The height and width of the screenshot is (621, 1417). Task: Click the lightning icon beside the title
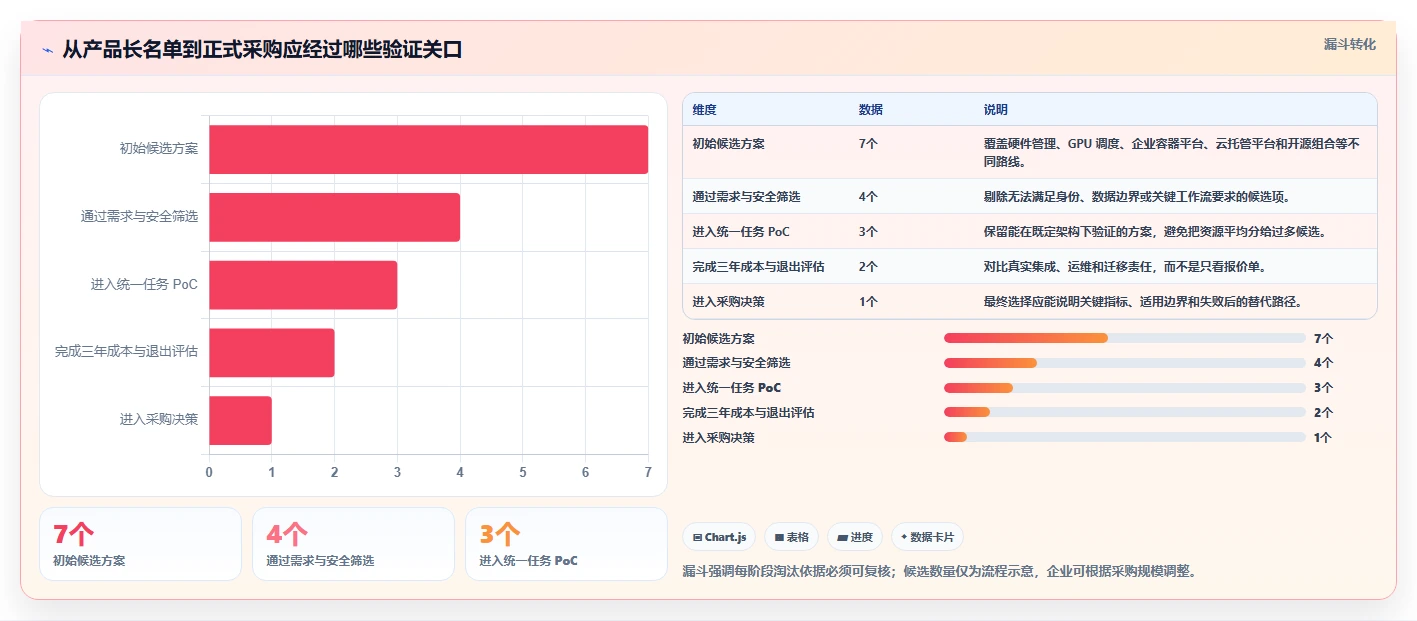point(48,50)
